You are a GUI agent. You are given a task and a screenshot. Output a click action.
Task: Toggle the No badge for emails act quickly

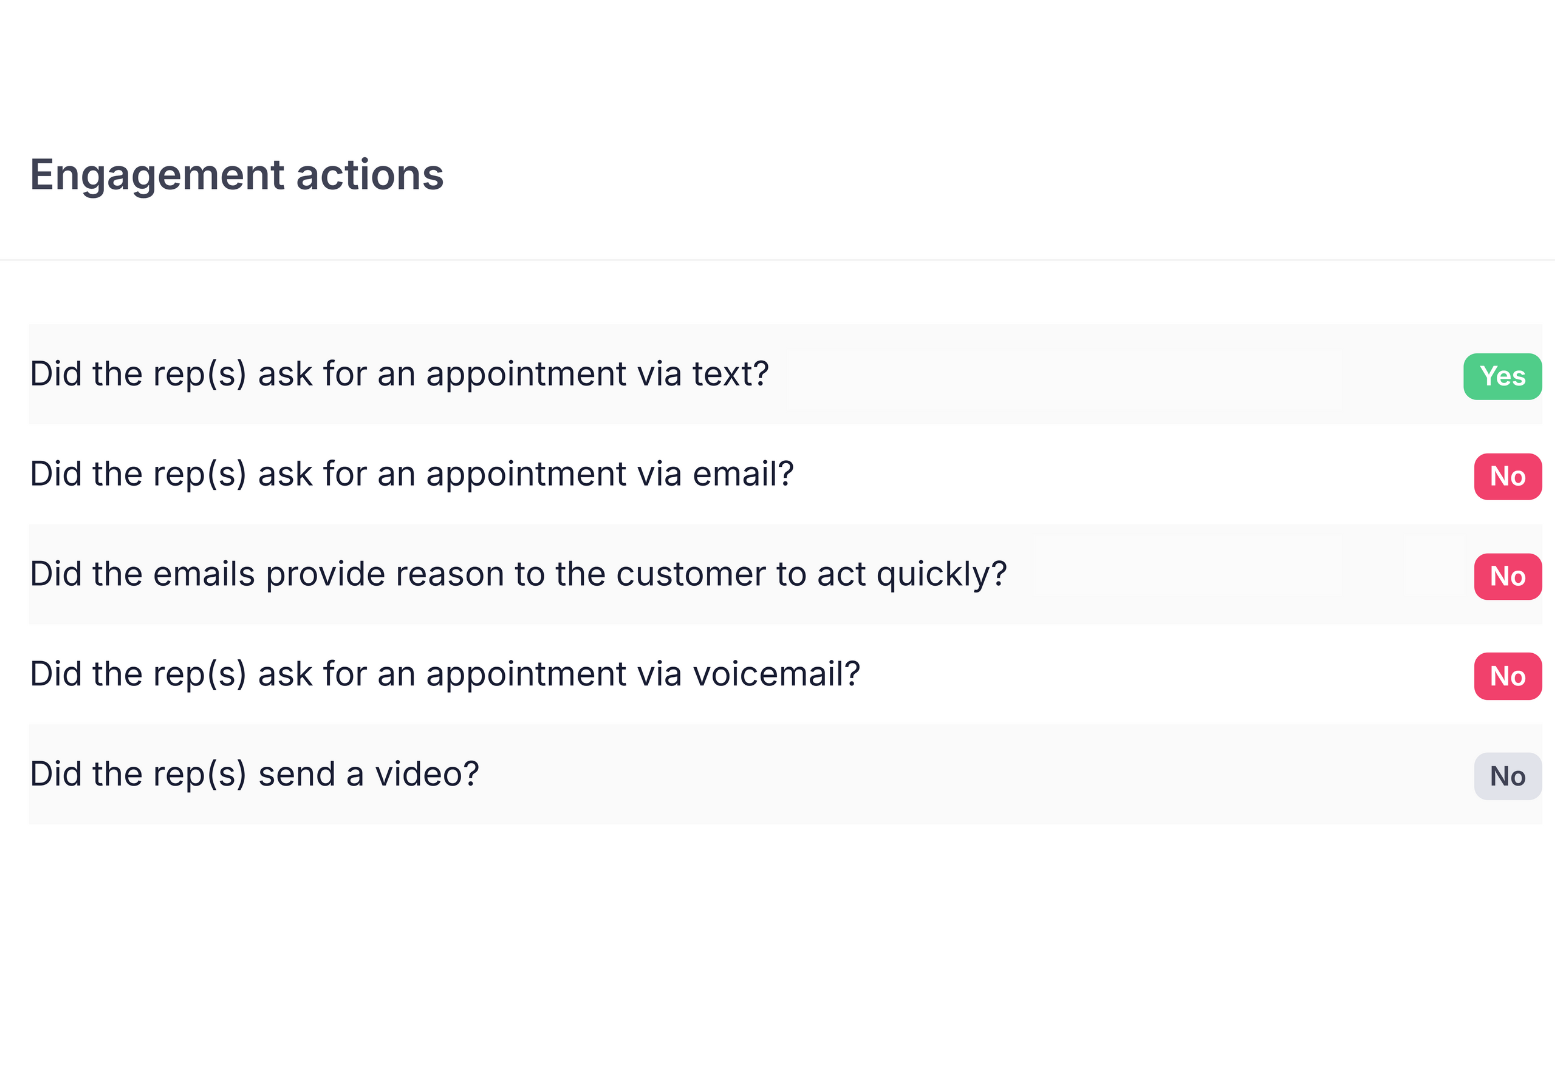1507,576
